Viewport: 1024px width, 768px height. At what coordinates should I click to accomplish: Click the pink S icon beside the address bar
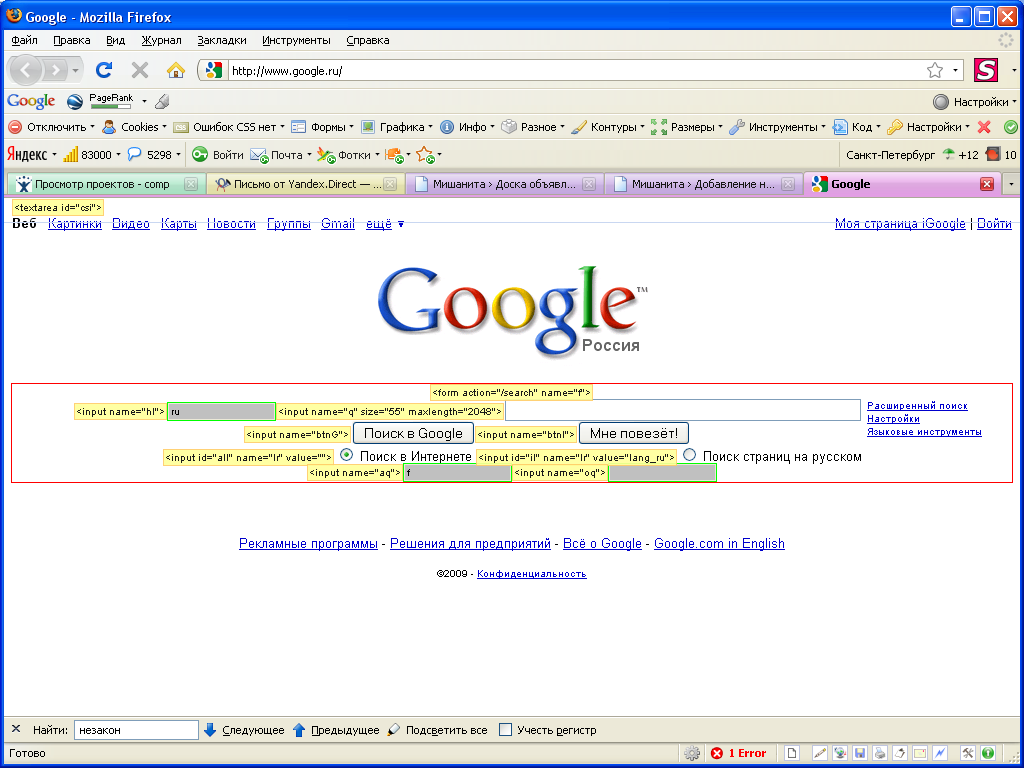(x=985, y=70)
